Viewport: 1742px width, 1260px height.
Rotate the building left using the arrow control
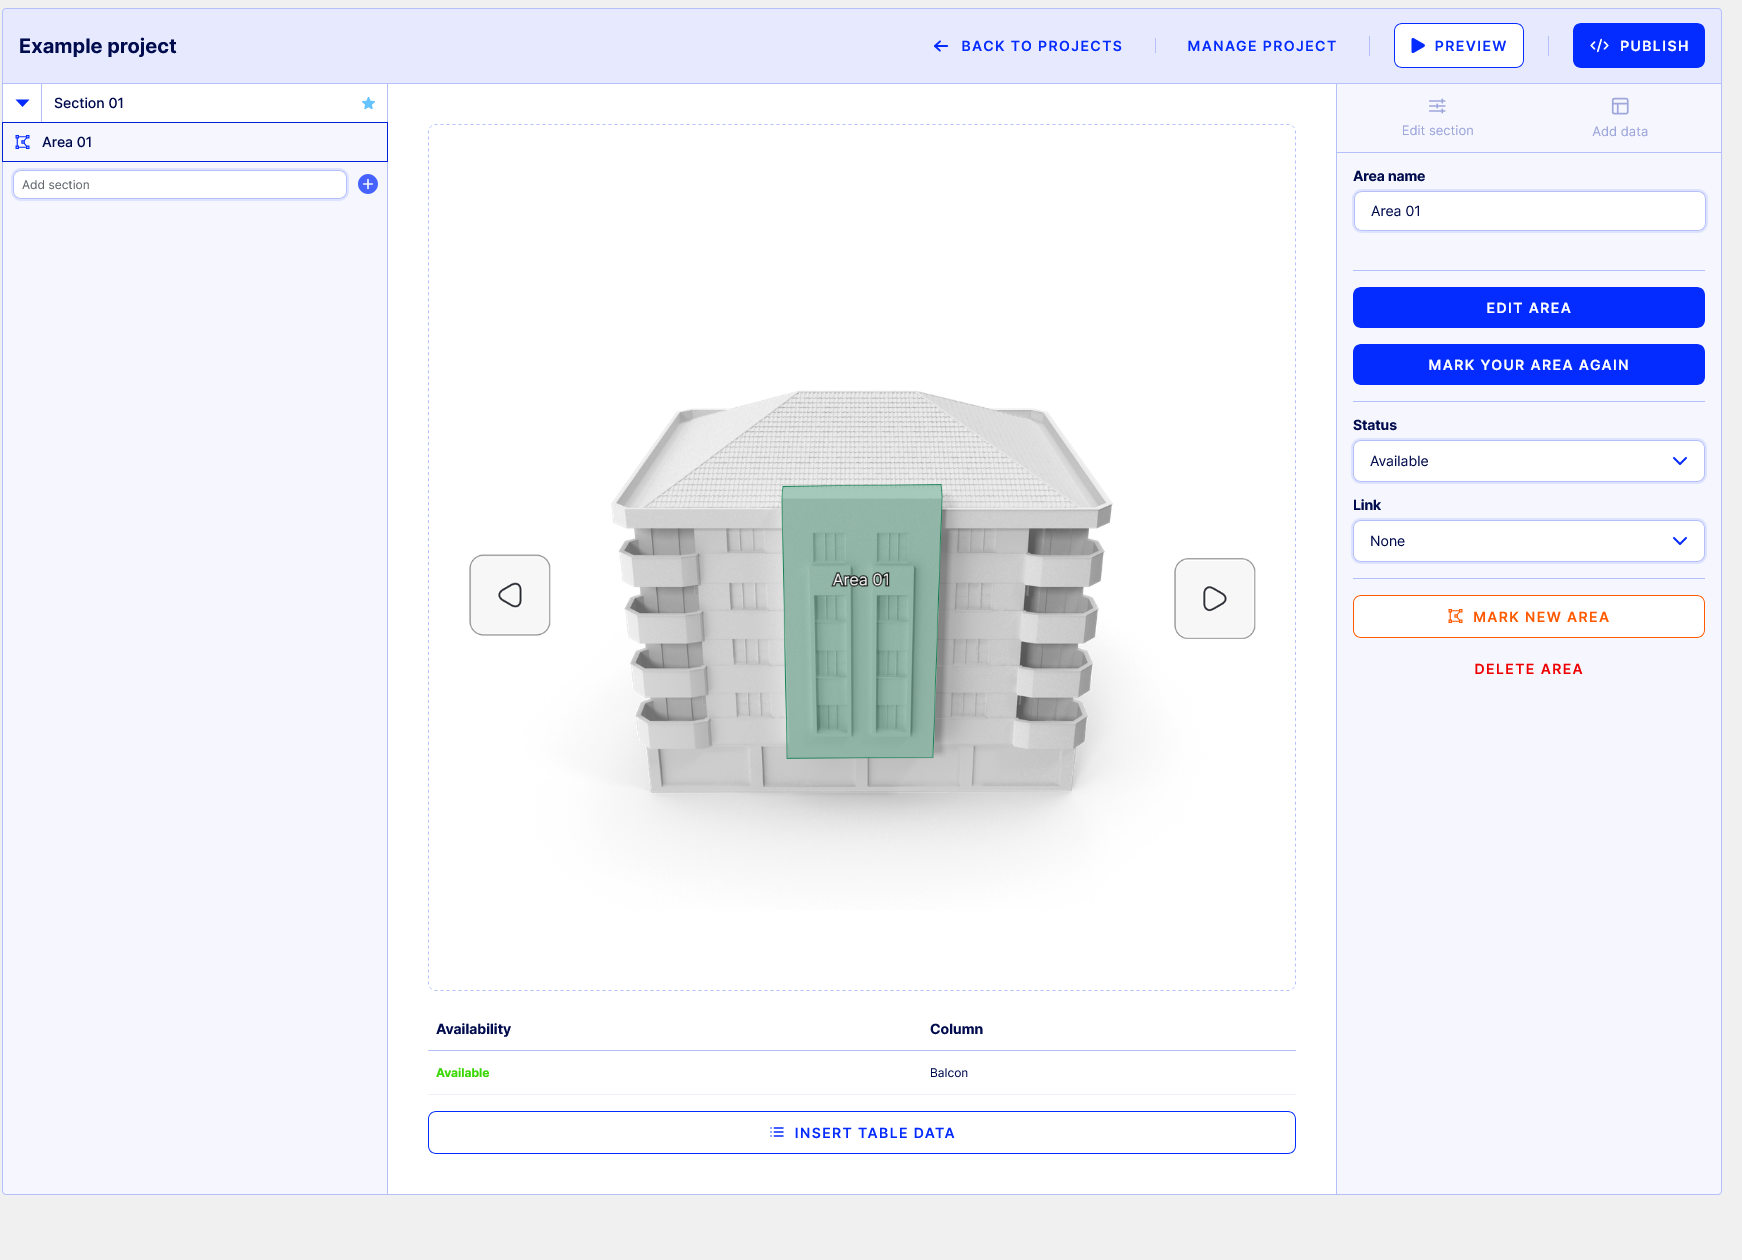tap(509, 595)
